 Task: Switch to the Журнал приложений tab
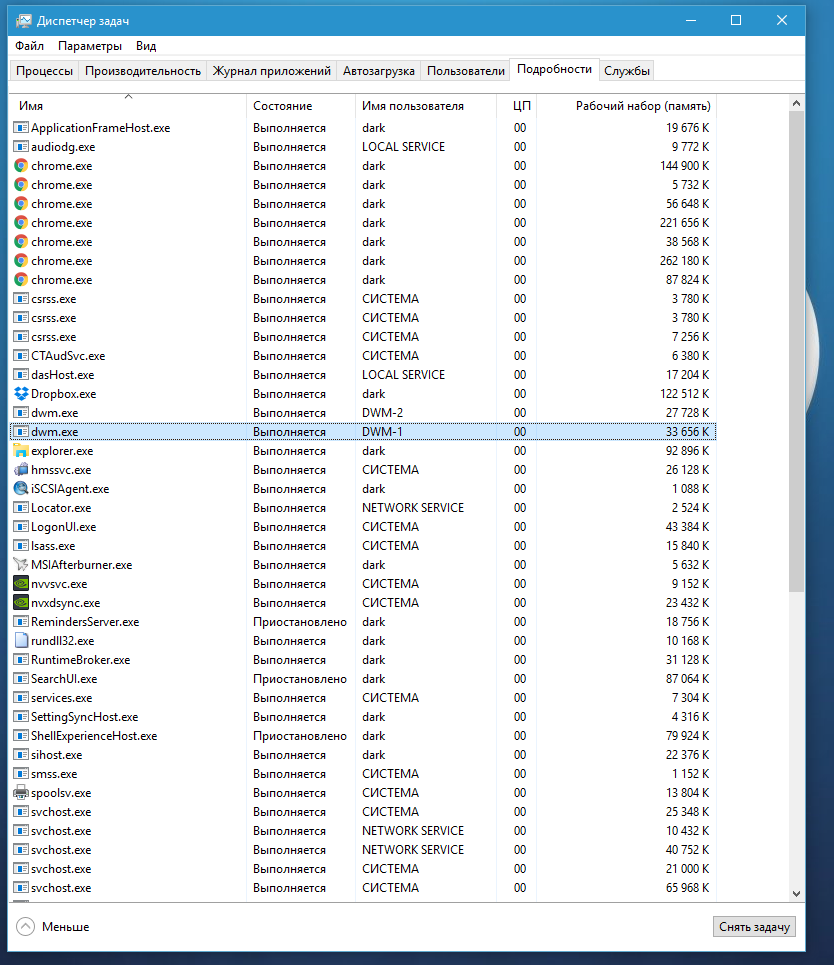[x=271, y=71]
